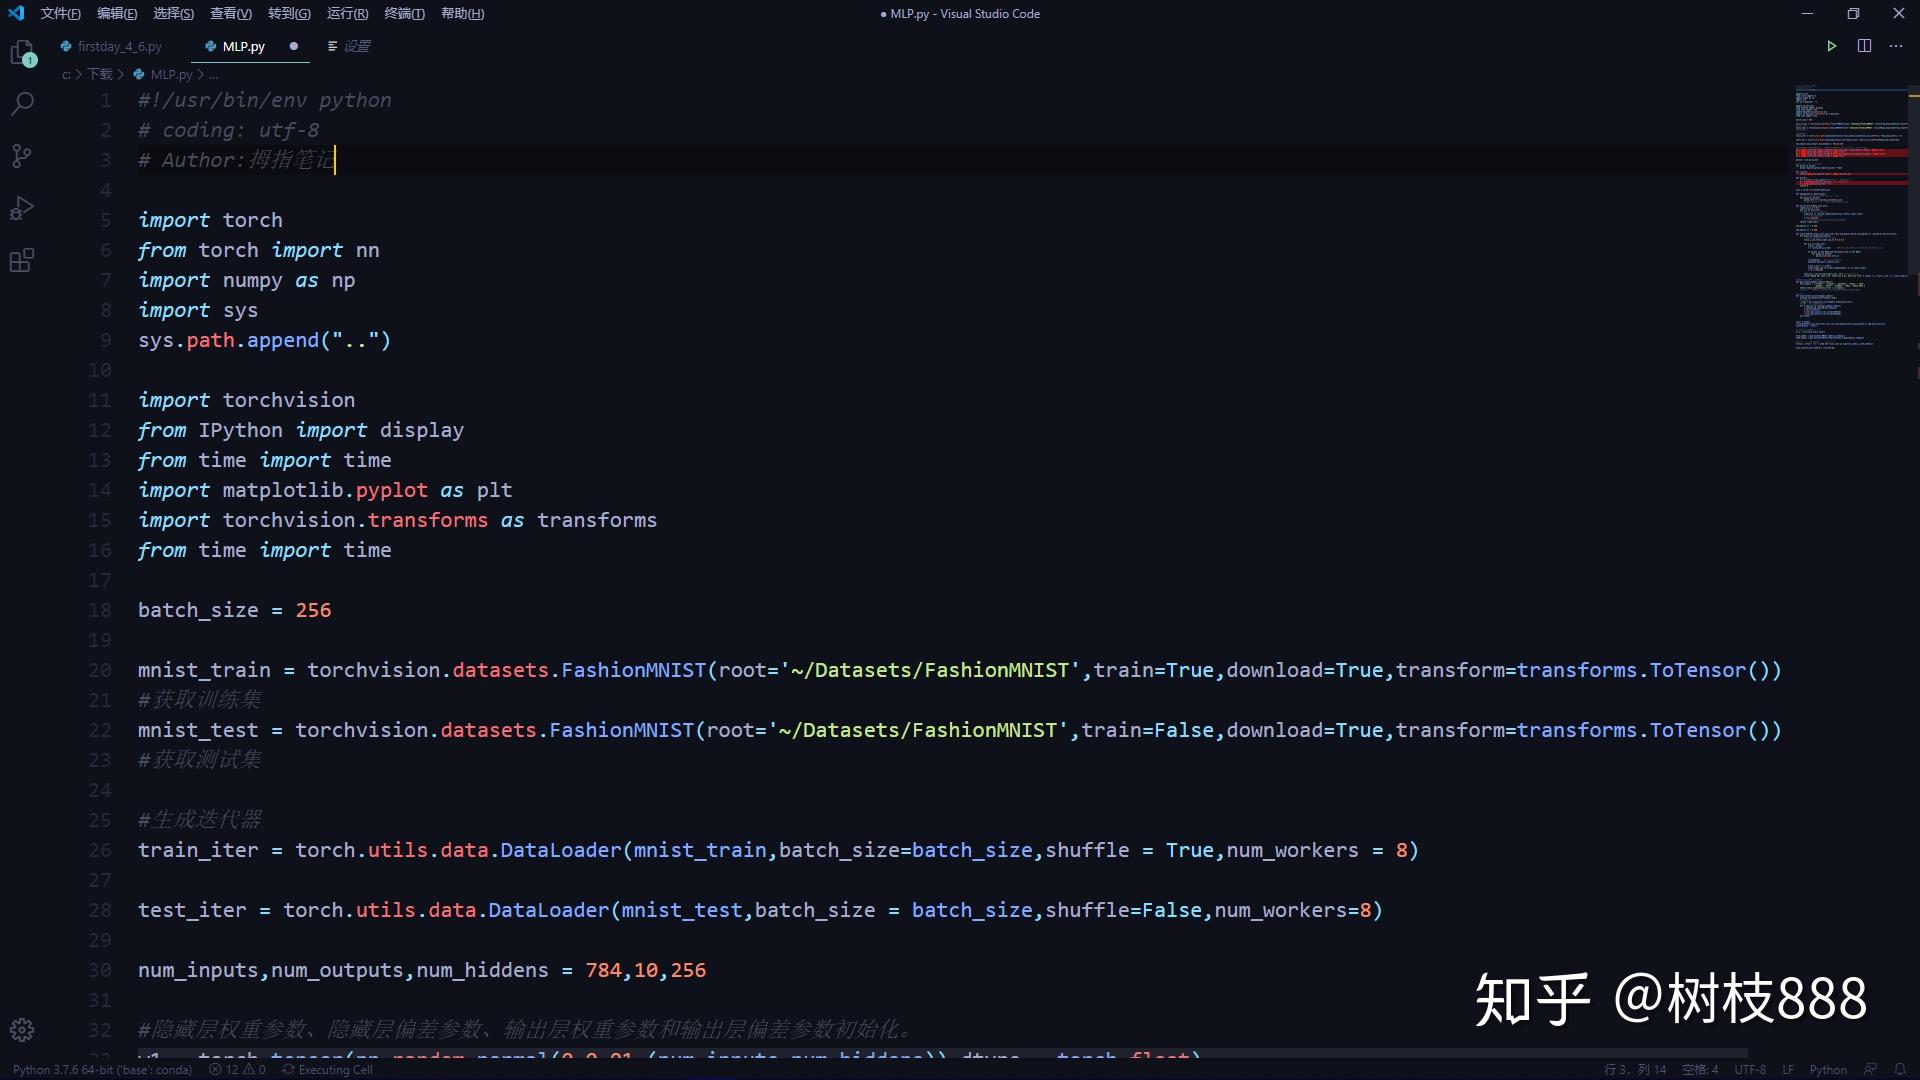Open the Source Control view
The width and height of the screenshot is (1920, 1080).
click(22, 156)
